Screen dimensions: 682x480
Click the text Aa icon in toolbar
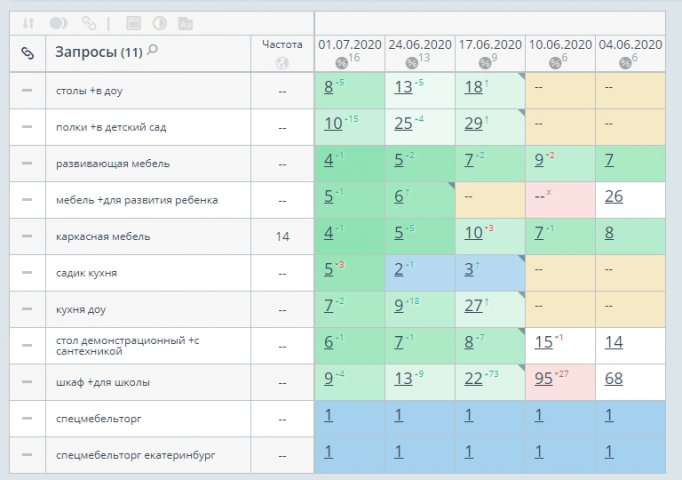pos(185,23)
